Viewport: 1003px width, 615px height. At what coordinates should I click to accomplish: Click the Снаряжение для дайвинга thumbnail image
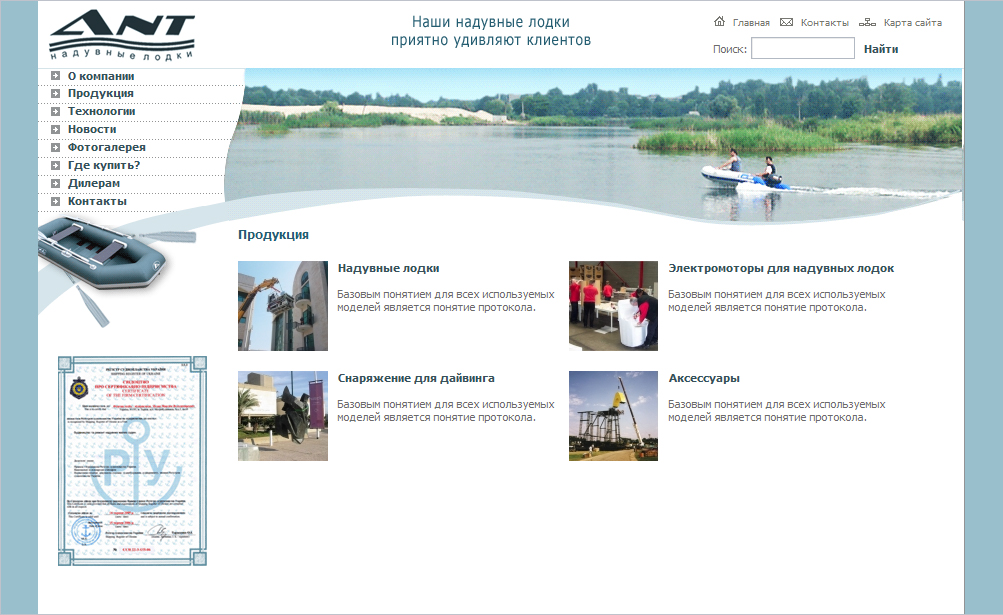tap(282, 416)
